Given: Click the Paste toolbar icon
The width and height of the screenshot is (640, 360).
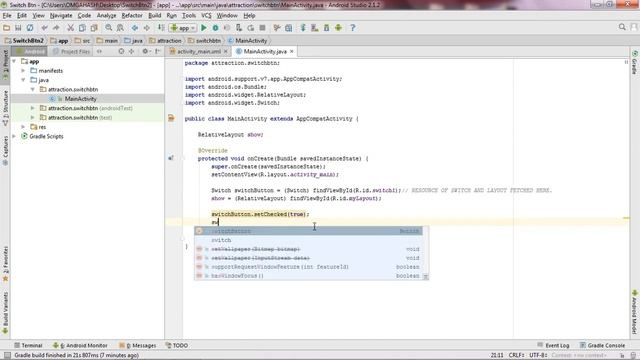Looking at the screenshot, I should (94, 28).
